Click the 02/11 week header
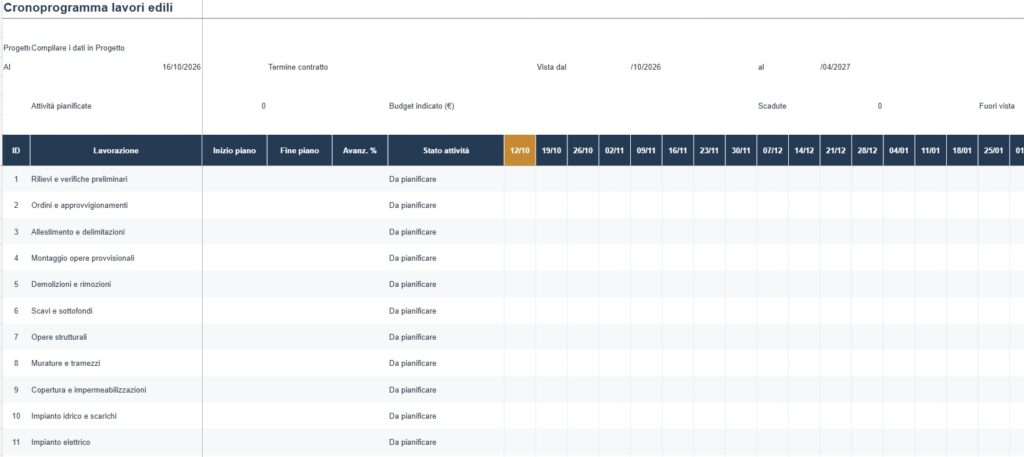Viewport: 1024px width, 457px height. pyautogui.click(x=615, y=150)
